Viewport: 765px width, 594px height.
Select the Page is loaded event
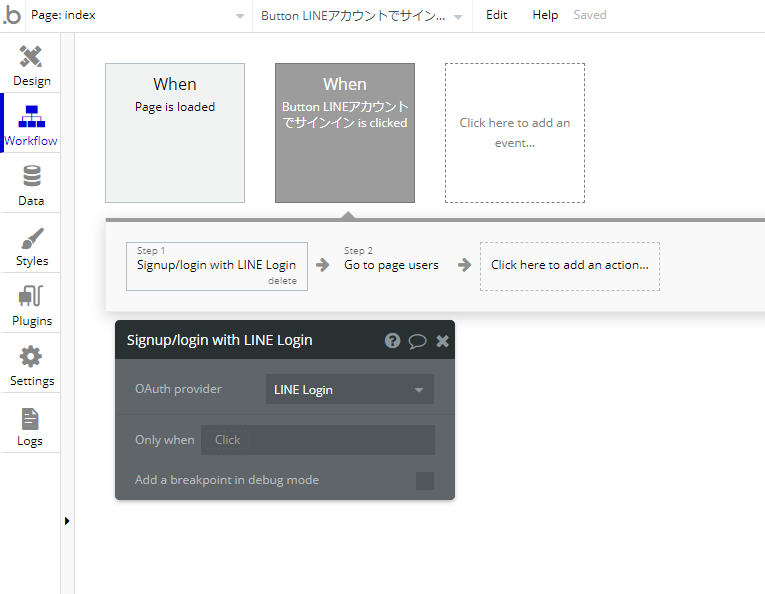pos(175,133)
